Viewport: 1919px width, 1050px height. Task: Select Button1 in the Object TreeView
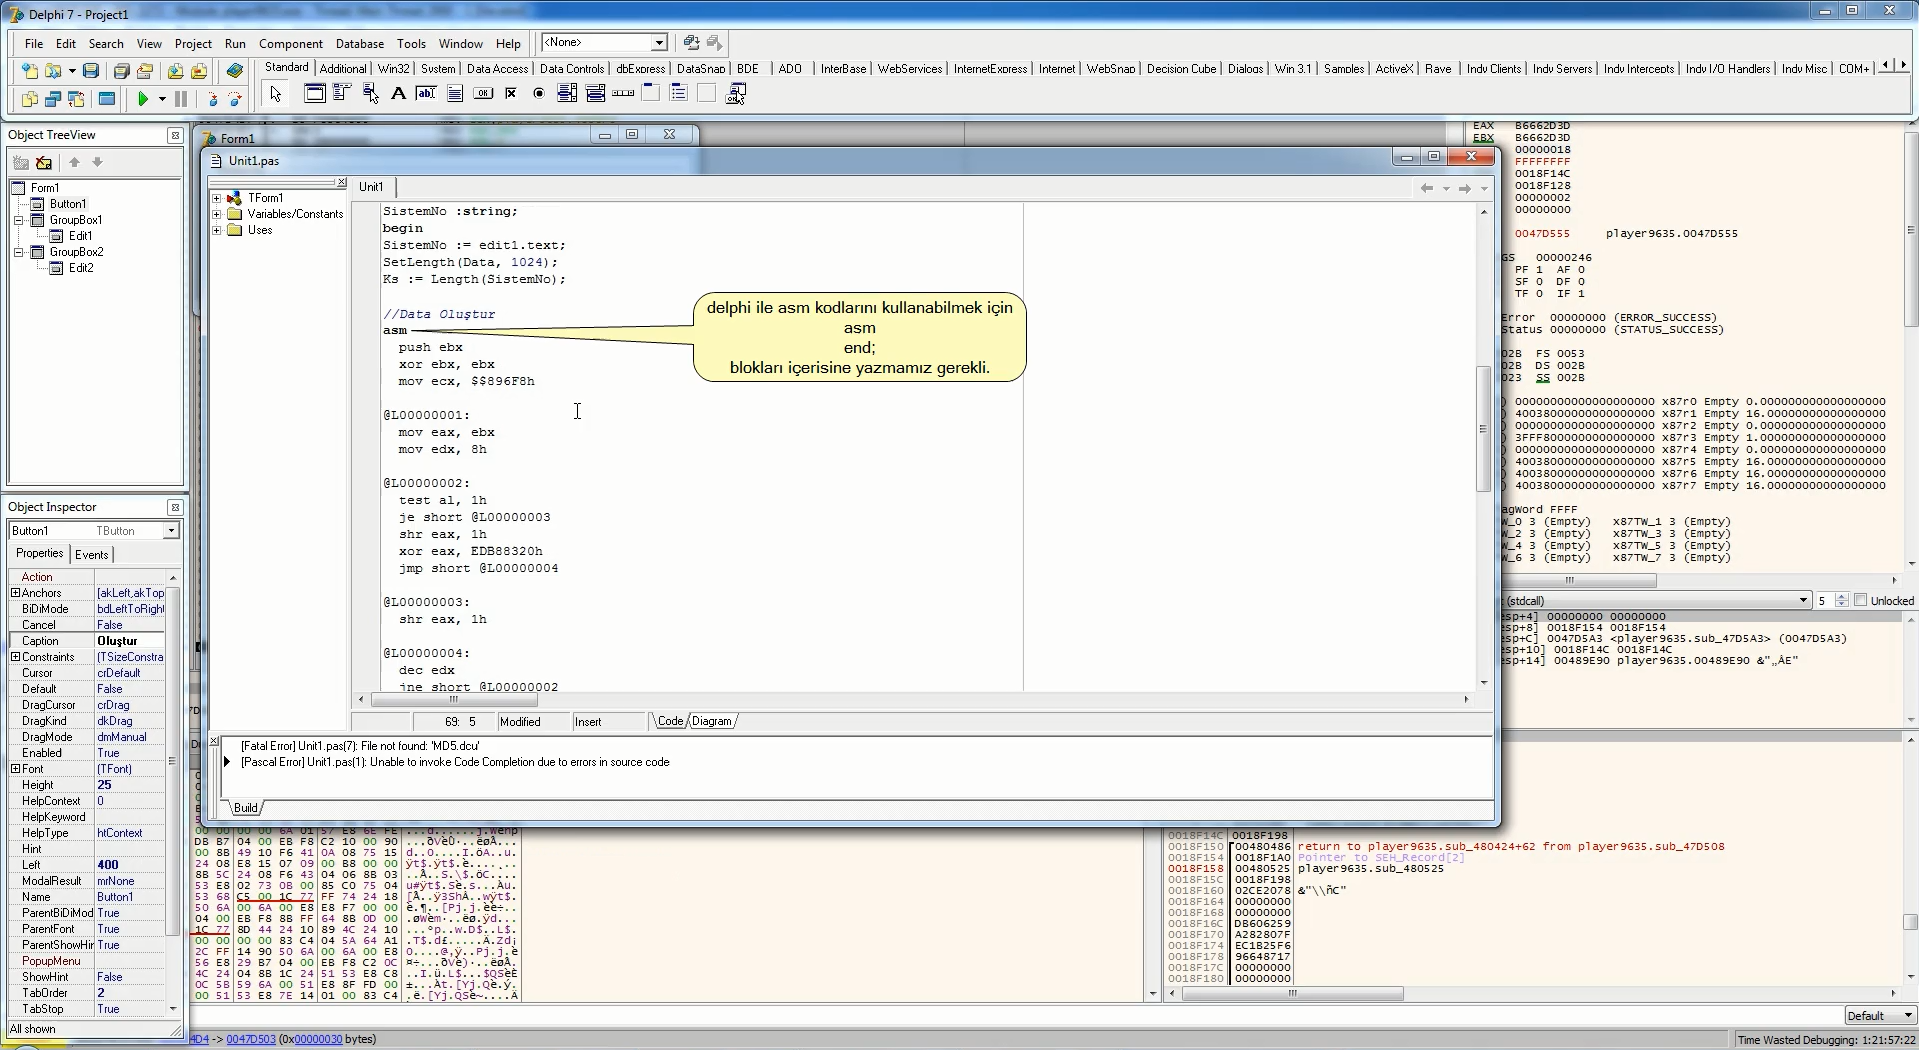pyautogui.click(x=68, y=204)
